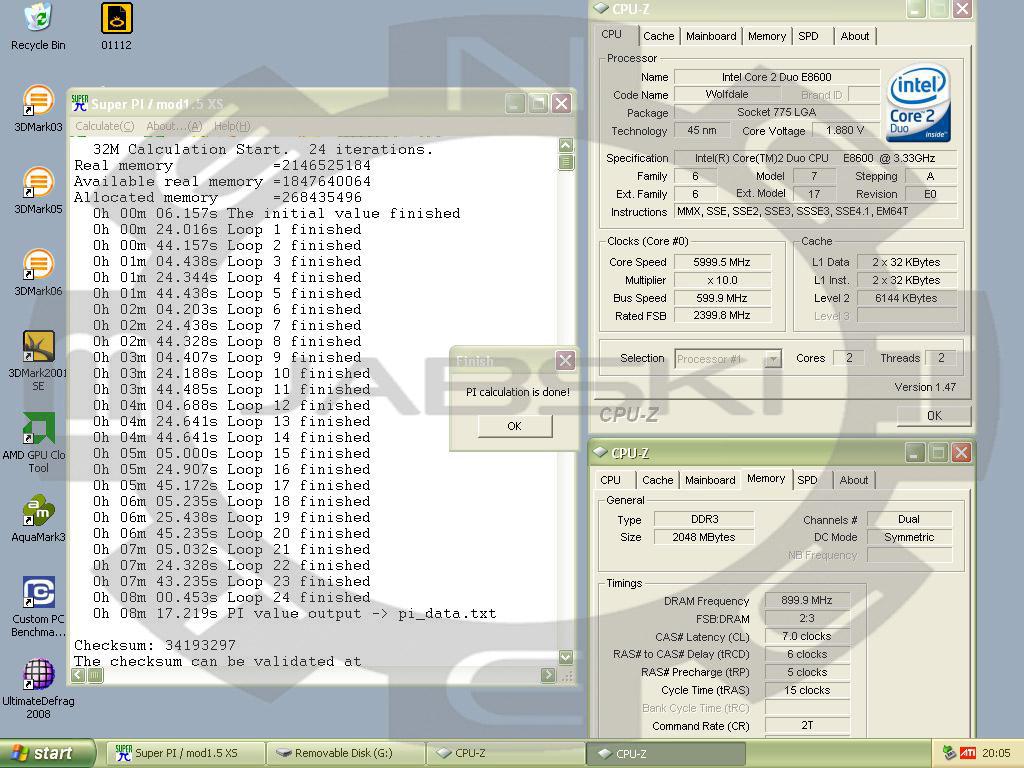
Task: Click Super PI vertical scrollbar up arrow
Action: (x=566, y=145)
